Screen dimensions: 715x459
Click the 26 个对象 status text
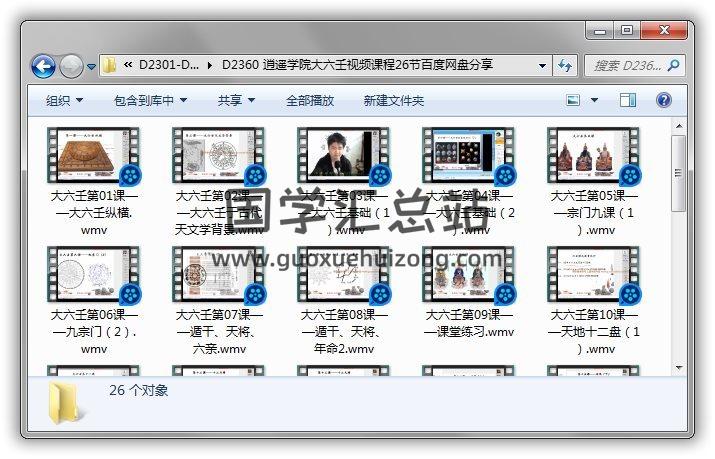pyautogui.click(x=139, y=391)
